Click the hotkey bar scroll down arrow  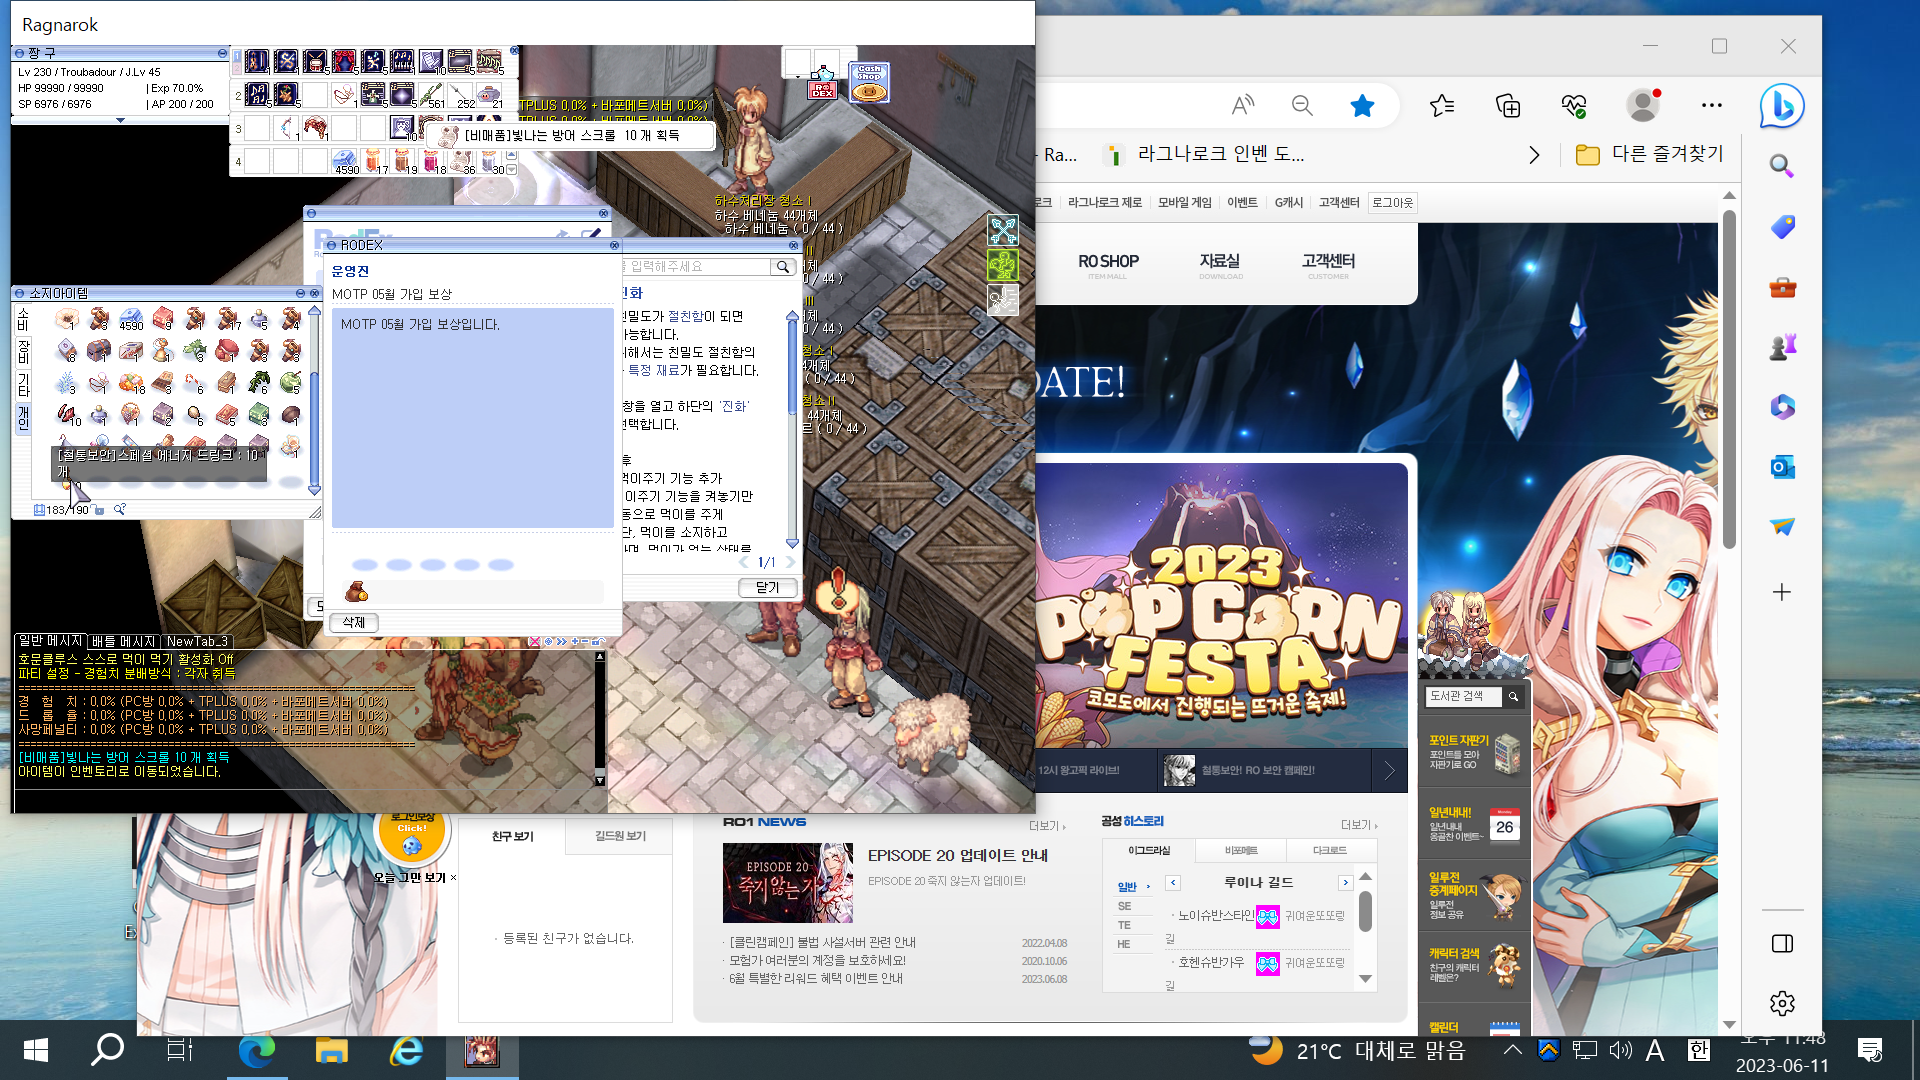512,170
